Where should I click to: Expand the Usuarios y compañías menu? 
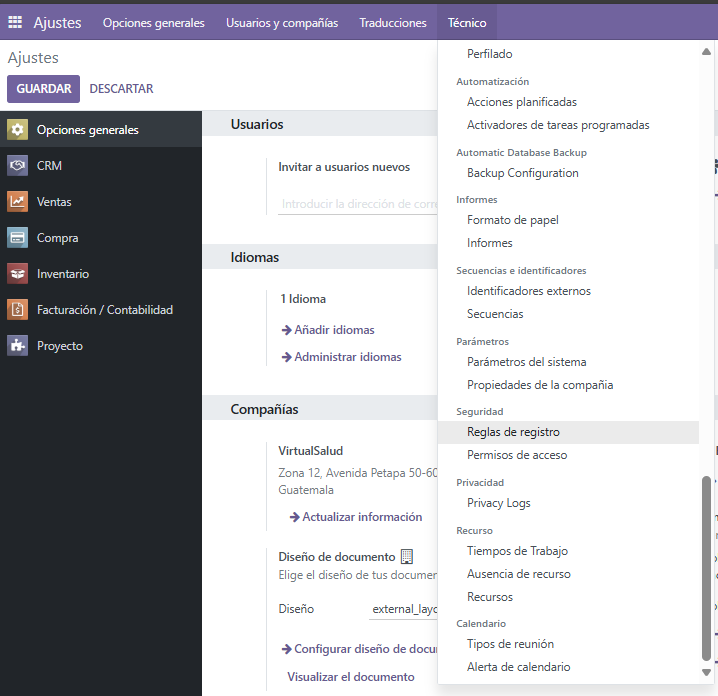282,23
